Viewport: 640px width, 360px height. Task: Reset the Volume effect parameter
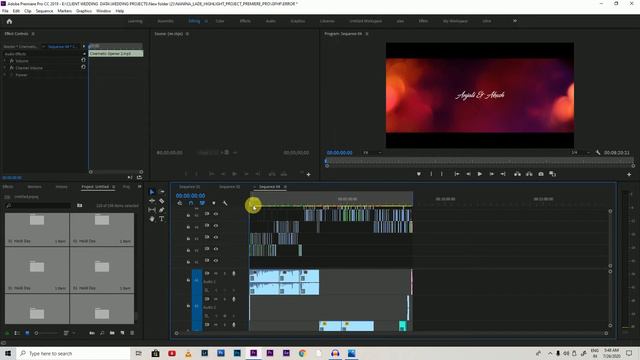point(83,60)
